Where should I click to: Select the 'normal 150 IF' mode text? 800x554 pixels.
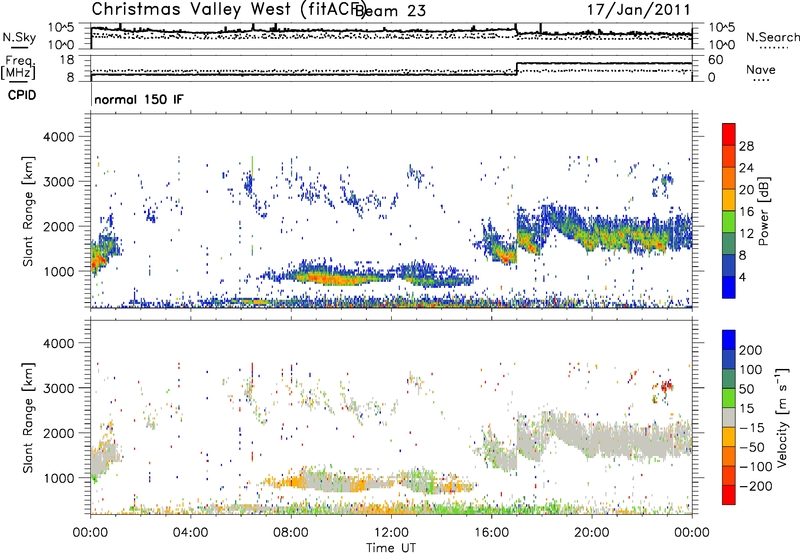click(x=138, y=99)
